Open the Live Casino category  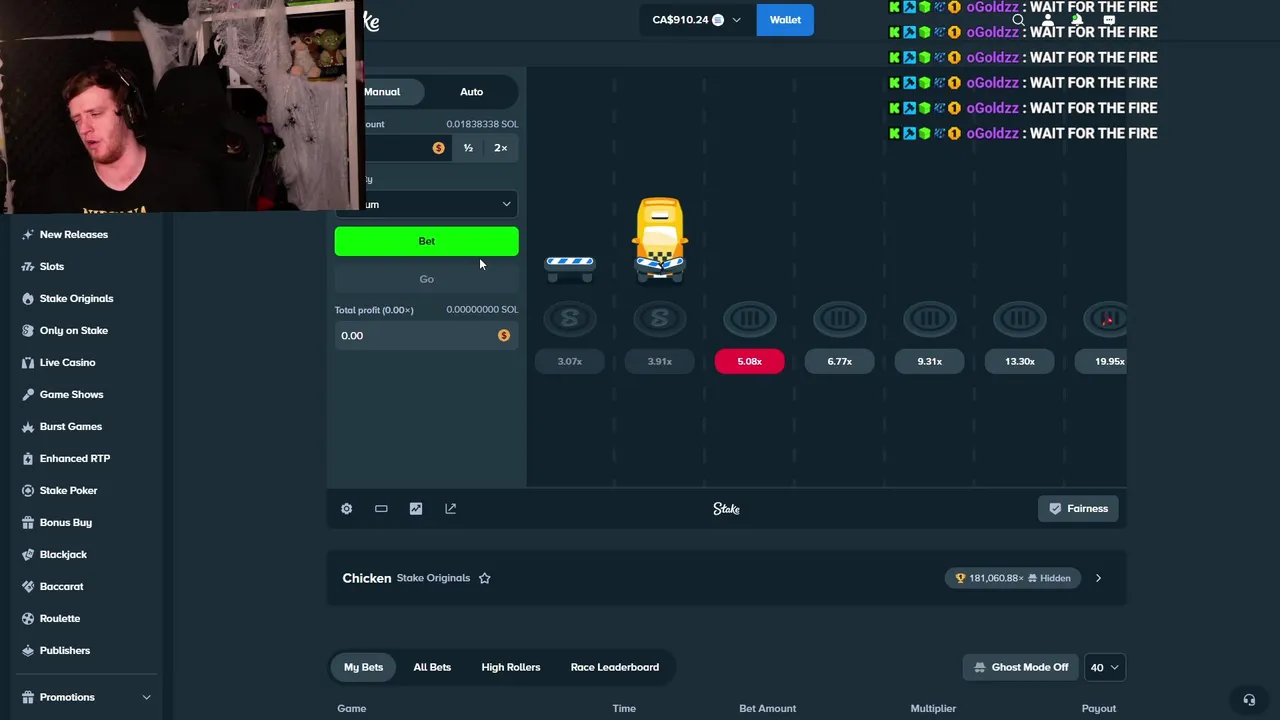pos(67,362)
